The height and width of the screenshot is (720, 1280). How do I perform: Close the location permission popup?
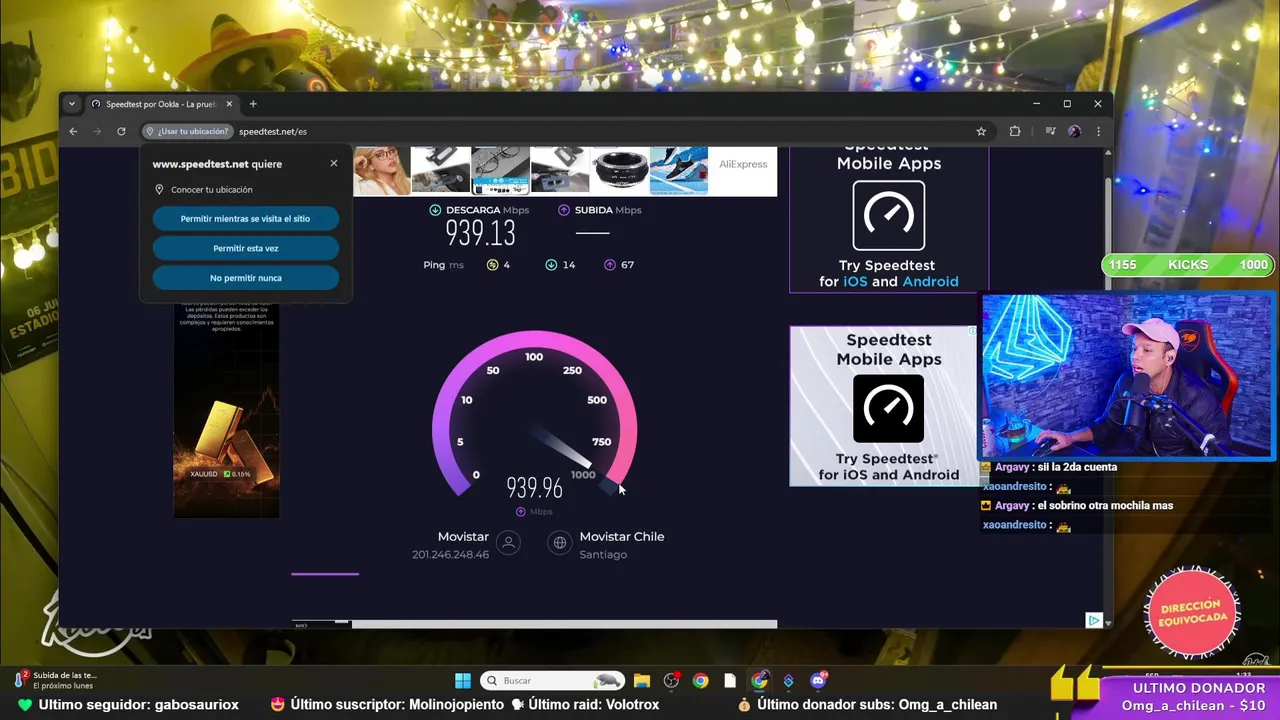point(334,163)
